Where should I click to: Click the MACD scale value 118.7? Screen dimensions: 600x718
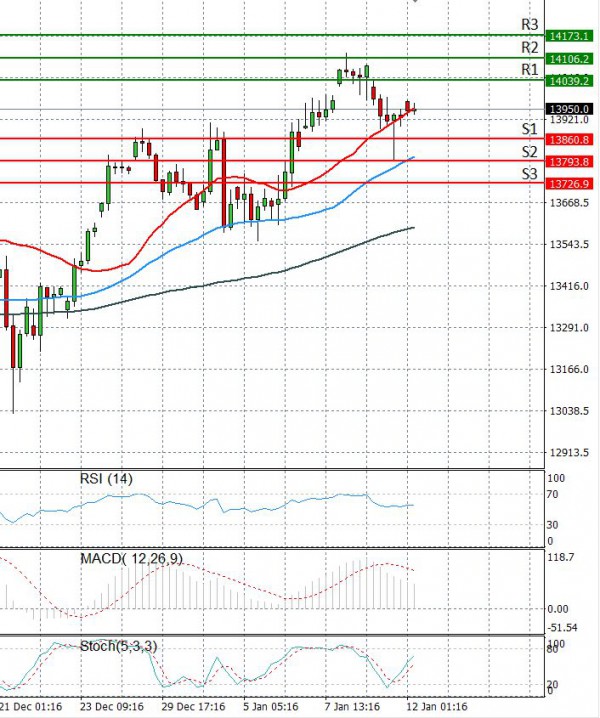click(561, 557)
